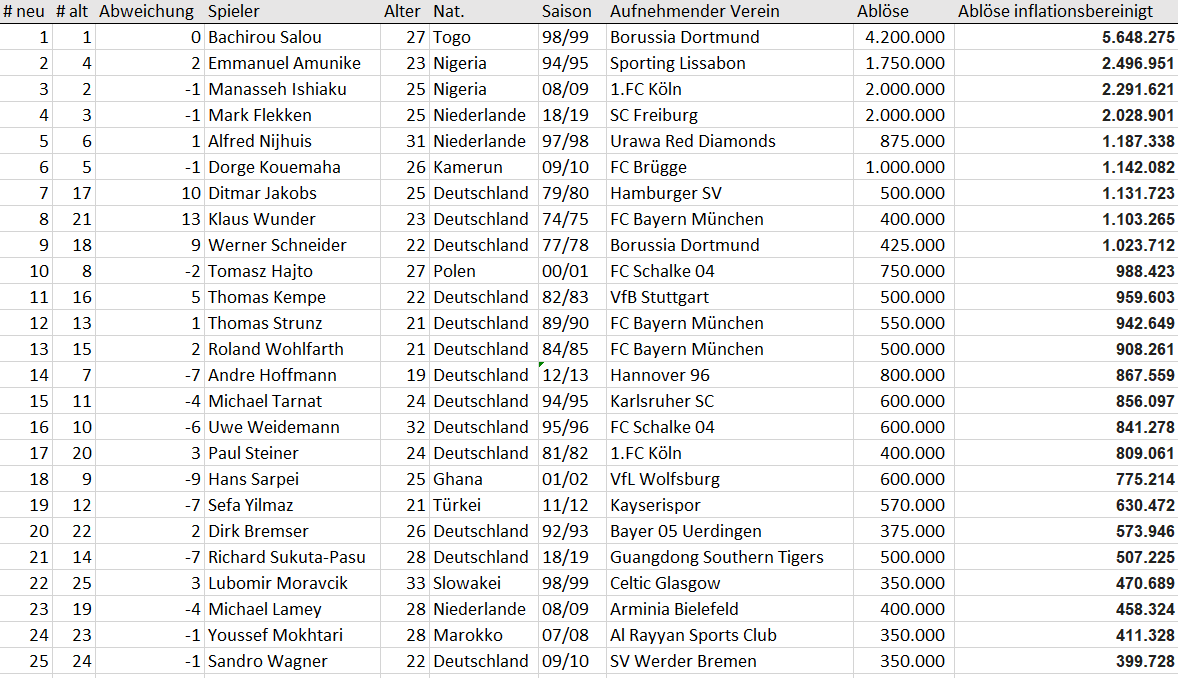Click the 'Ablöse inflationsbereinigt' header cell

point(1066,11)
